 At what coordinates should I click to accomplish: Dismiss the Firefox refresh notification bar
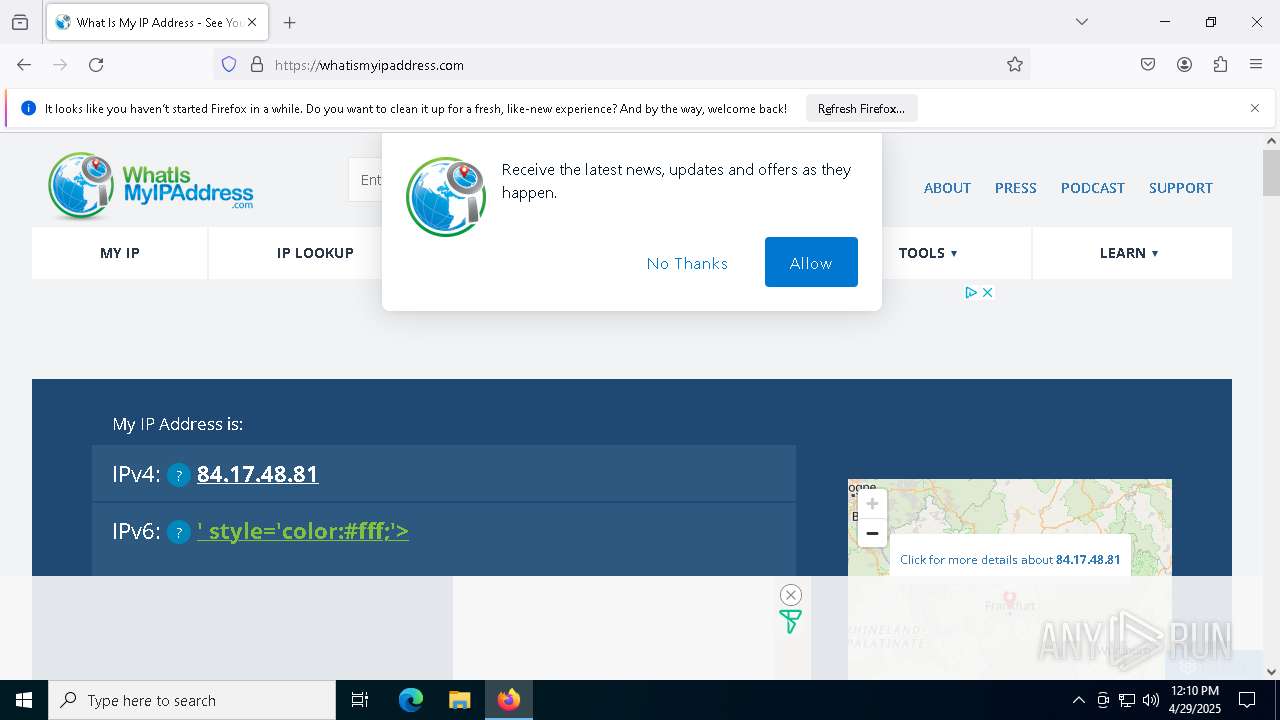1255,108
